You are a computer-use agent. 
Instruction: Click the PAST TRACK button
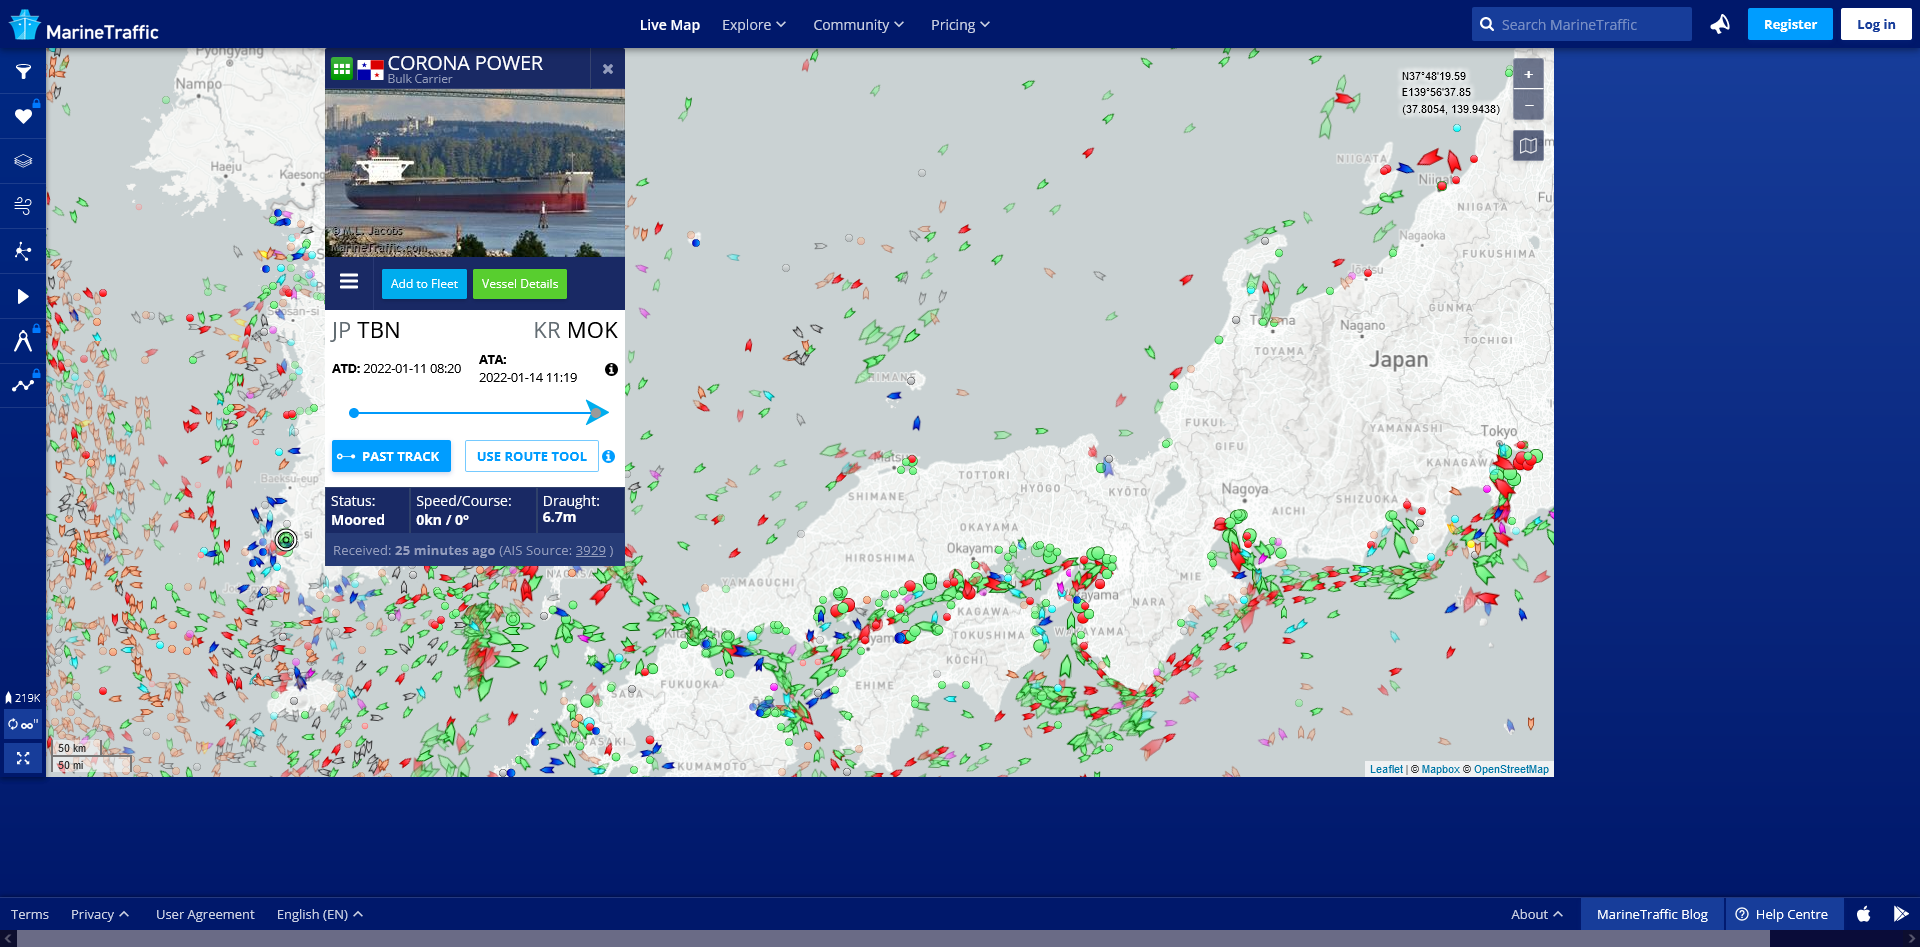click(x=391, y=456)
